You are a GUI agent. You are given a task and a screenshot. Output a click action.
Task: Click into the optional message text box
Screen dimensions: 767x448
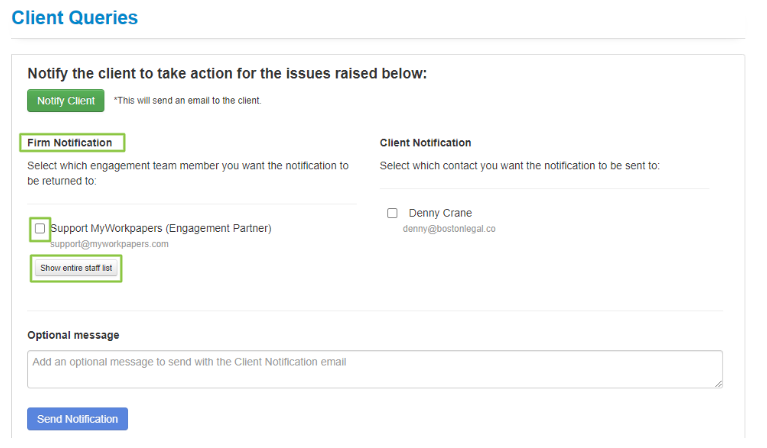point(374,368)
